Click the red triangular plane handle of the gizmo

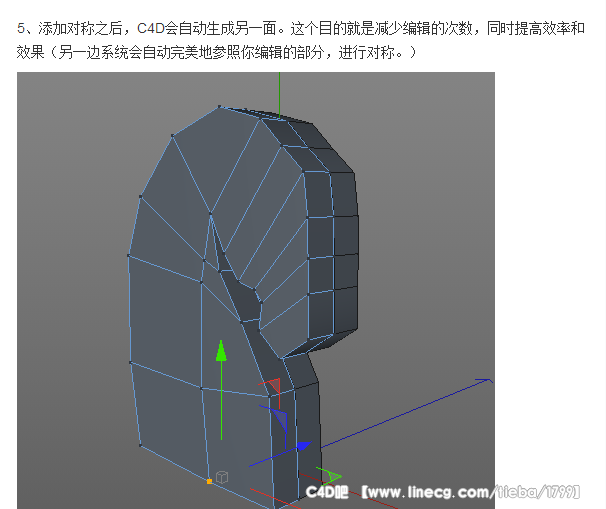(274, 386)
